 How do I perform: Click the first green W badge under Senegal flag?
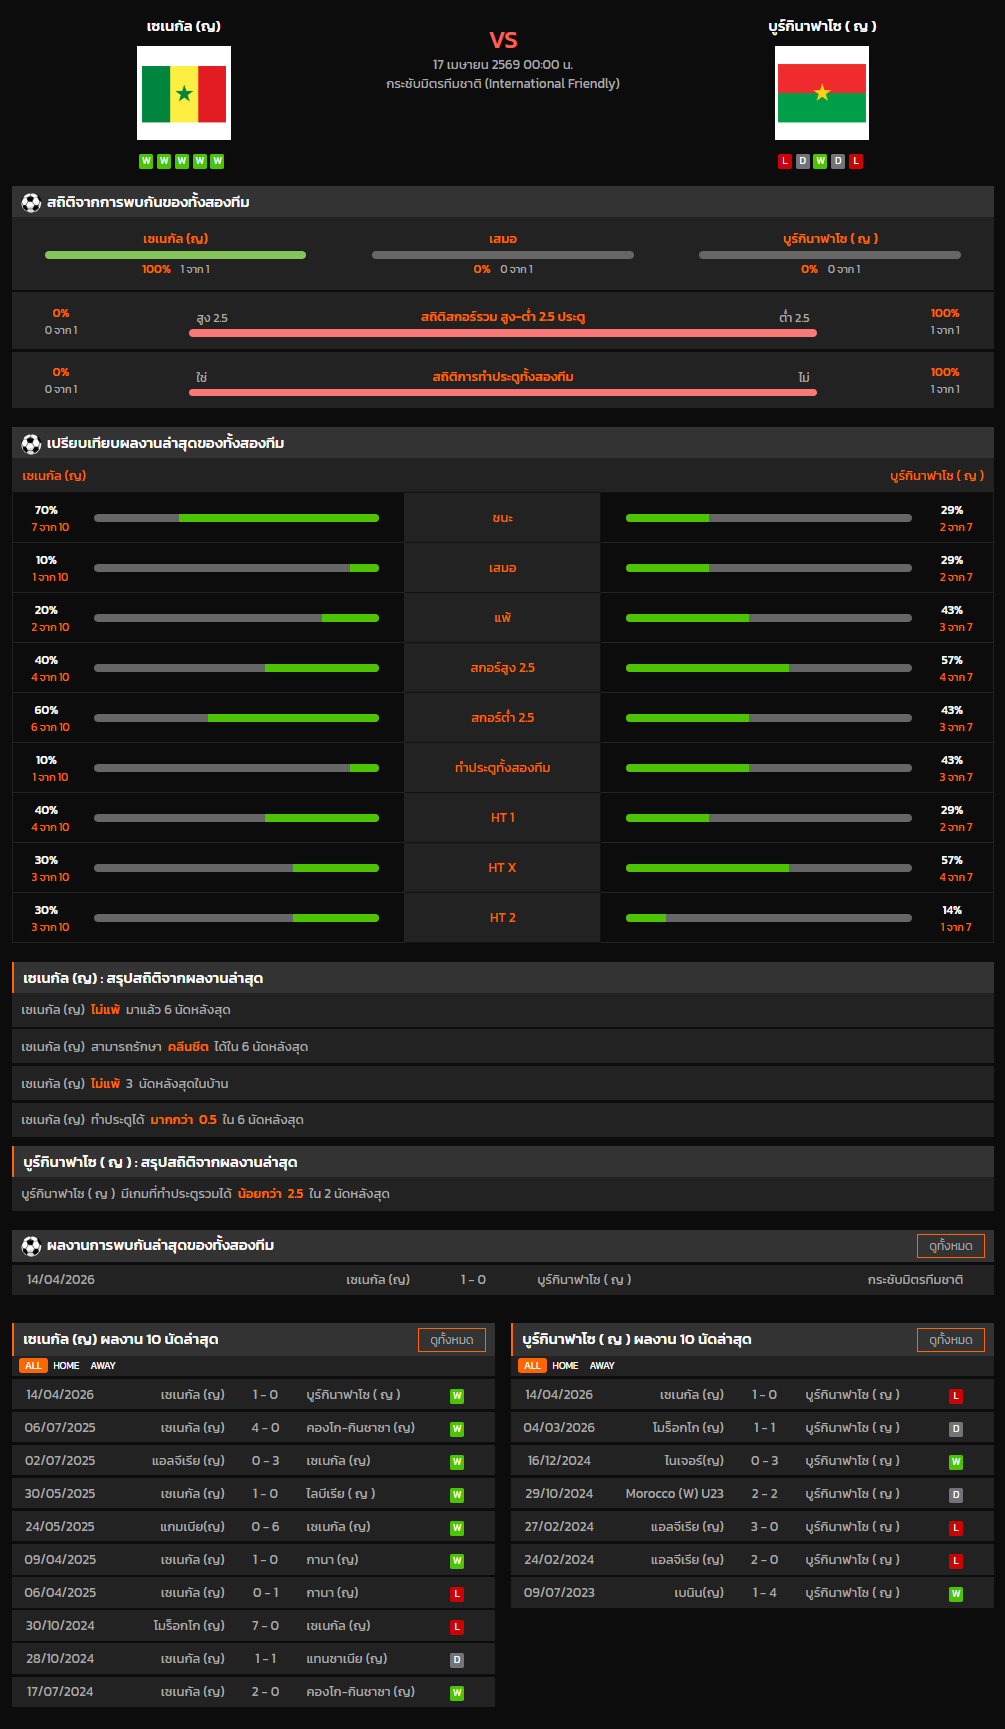coord(146,161)
